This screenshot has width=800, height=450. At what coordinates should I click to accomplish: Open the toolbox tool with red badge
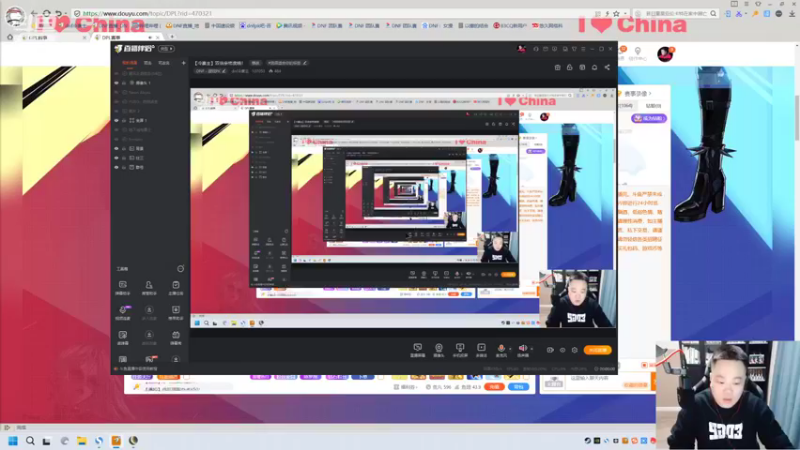point(150,359)
